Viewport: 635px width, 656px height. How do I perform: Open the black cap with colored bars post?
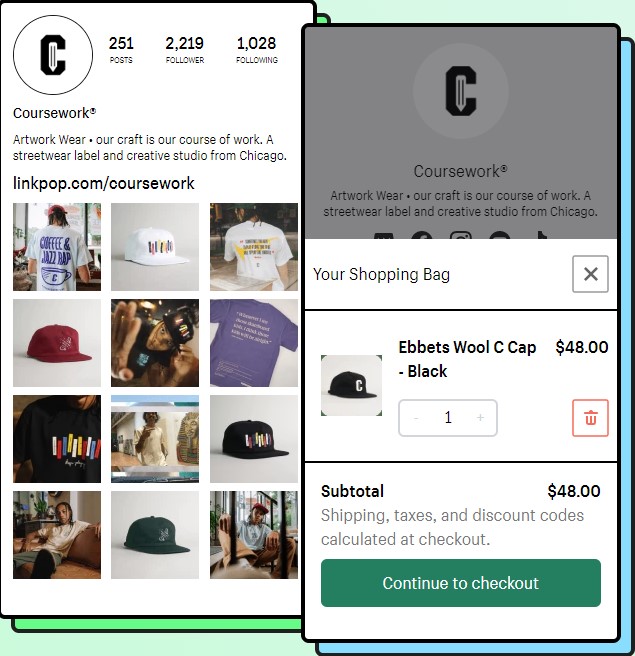[x=254, y=439]
